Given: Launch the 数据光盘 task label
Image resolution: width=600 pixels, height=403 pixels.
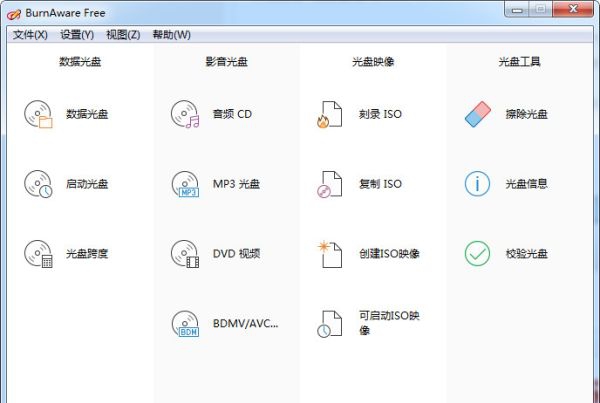Looking at the screenshot, I should click(x=87, y=114).
